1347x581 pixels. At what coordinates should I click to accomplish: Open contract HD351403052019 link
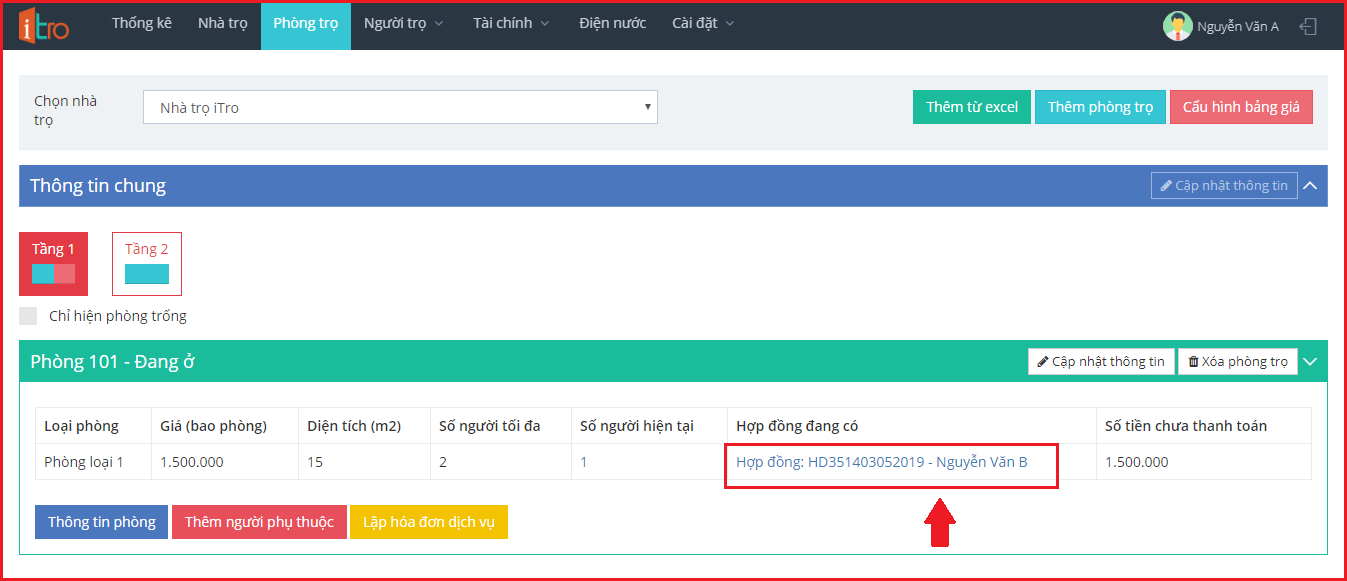coord(881,462)
